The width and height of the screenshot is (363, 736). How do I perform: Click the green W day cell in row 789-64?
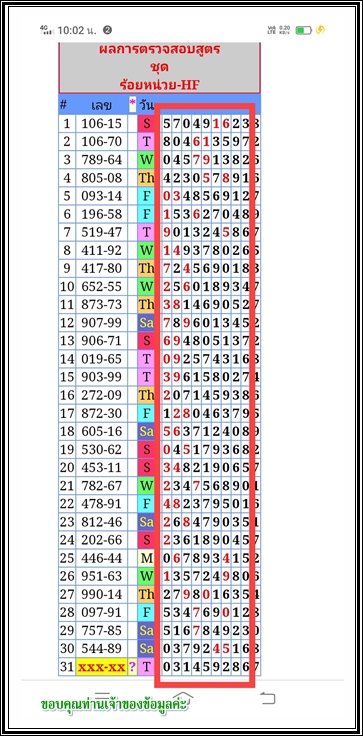pyautogui.click(x=147, y=160)
